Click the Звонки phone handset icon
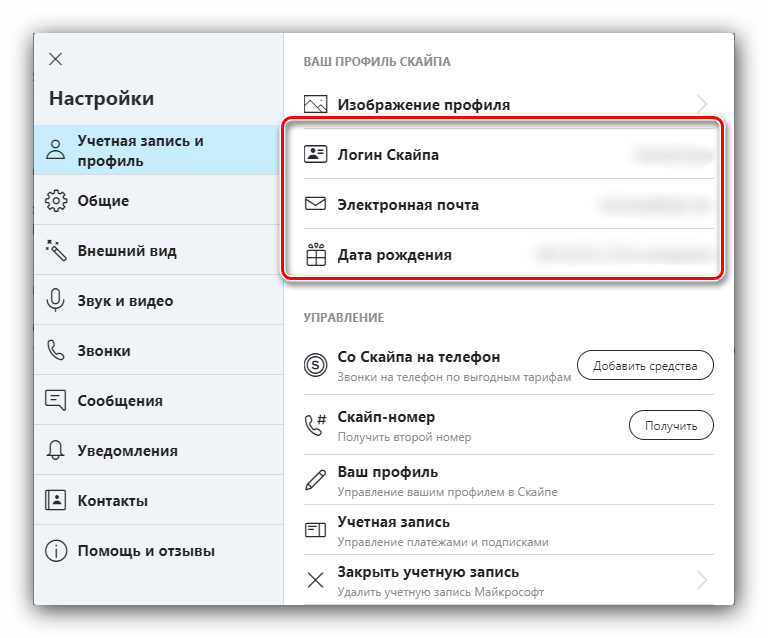The image size is (768, 638). click(56, 351)
